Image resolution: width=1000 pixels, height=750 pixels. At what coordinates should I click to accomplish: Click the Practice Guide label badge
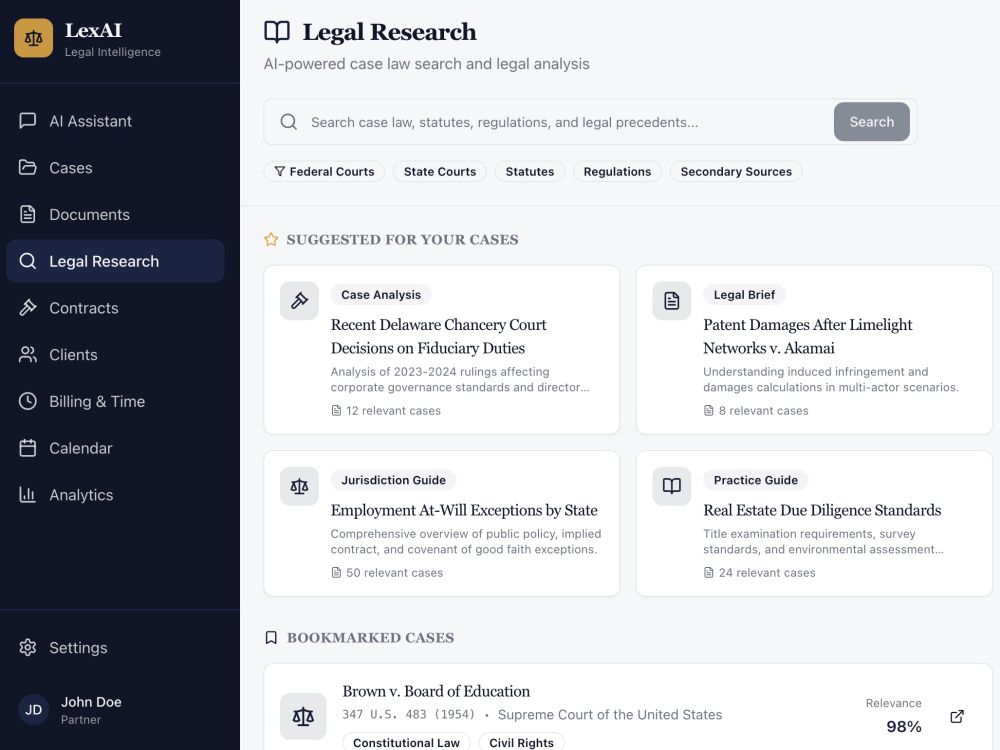coord(756,480)
